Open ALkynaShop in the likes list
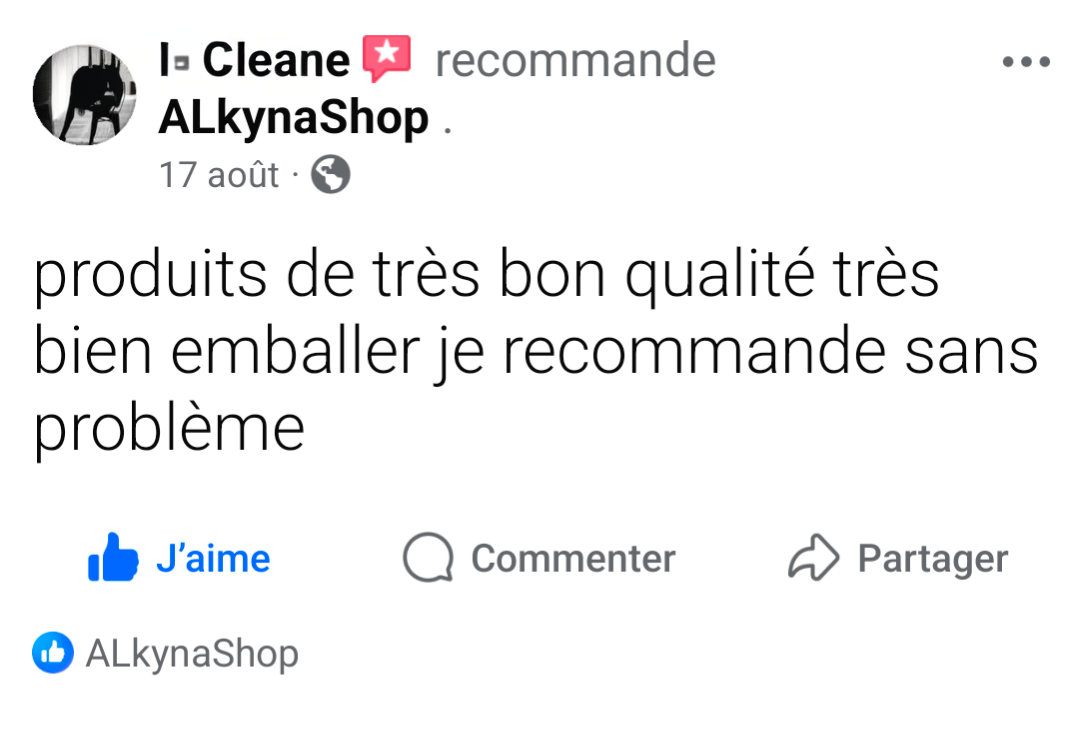Viewport: 1079px width, 737px height. pos(192,654)
